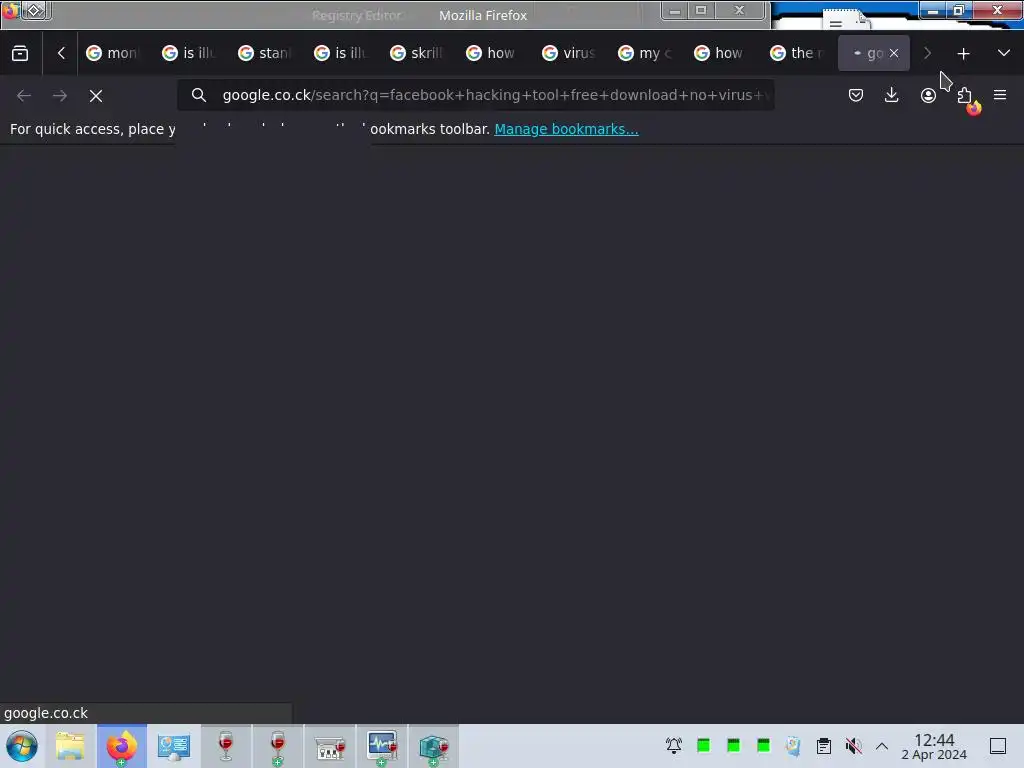Viewport: 1024px width, 768px height.
Task: Stop loading the page
Action: [x=96, y=96]
